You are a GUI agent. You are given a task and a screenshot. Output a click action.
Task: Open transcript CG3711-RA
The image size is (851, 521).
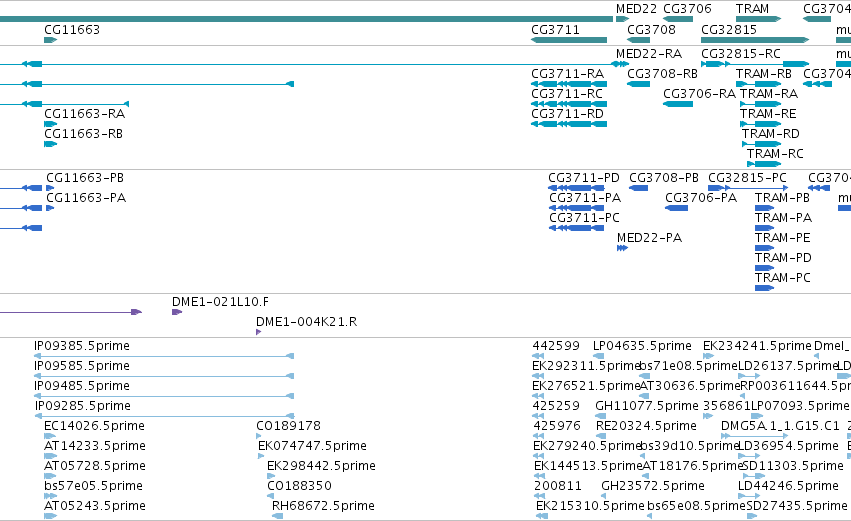click(567, 74)
